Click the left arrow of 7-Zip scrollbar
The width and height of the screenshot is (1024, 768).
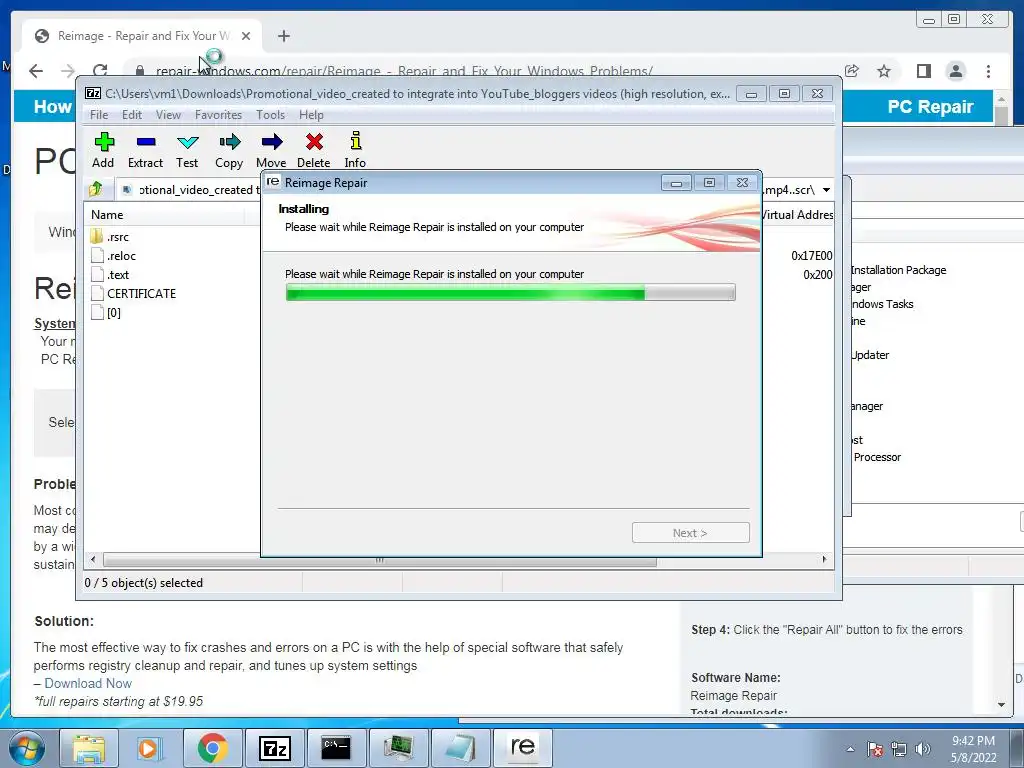pyautogui.click(x=93, y=560)
